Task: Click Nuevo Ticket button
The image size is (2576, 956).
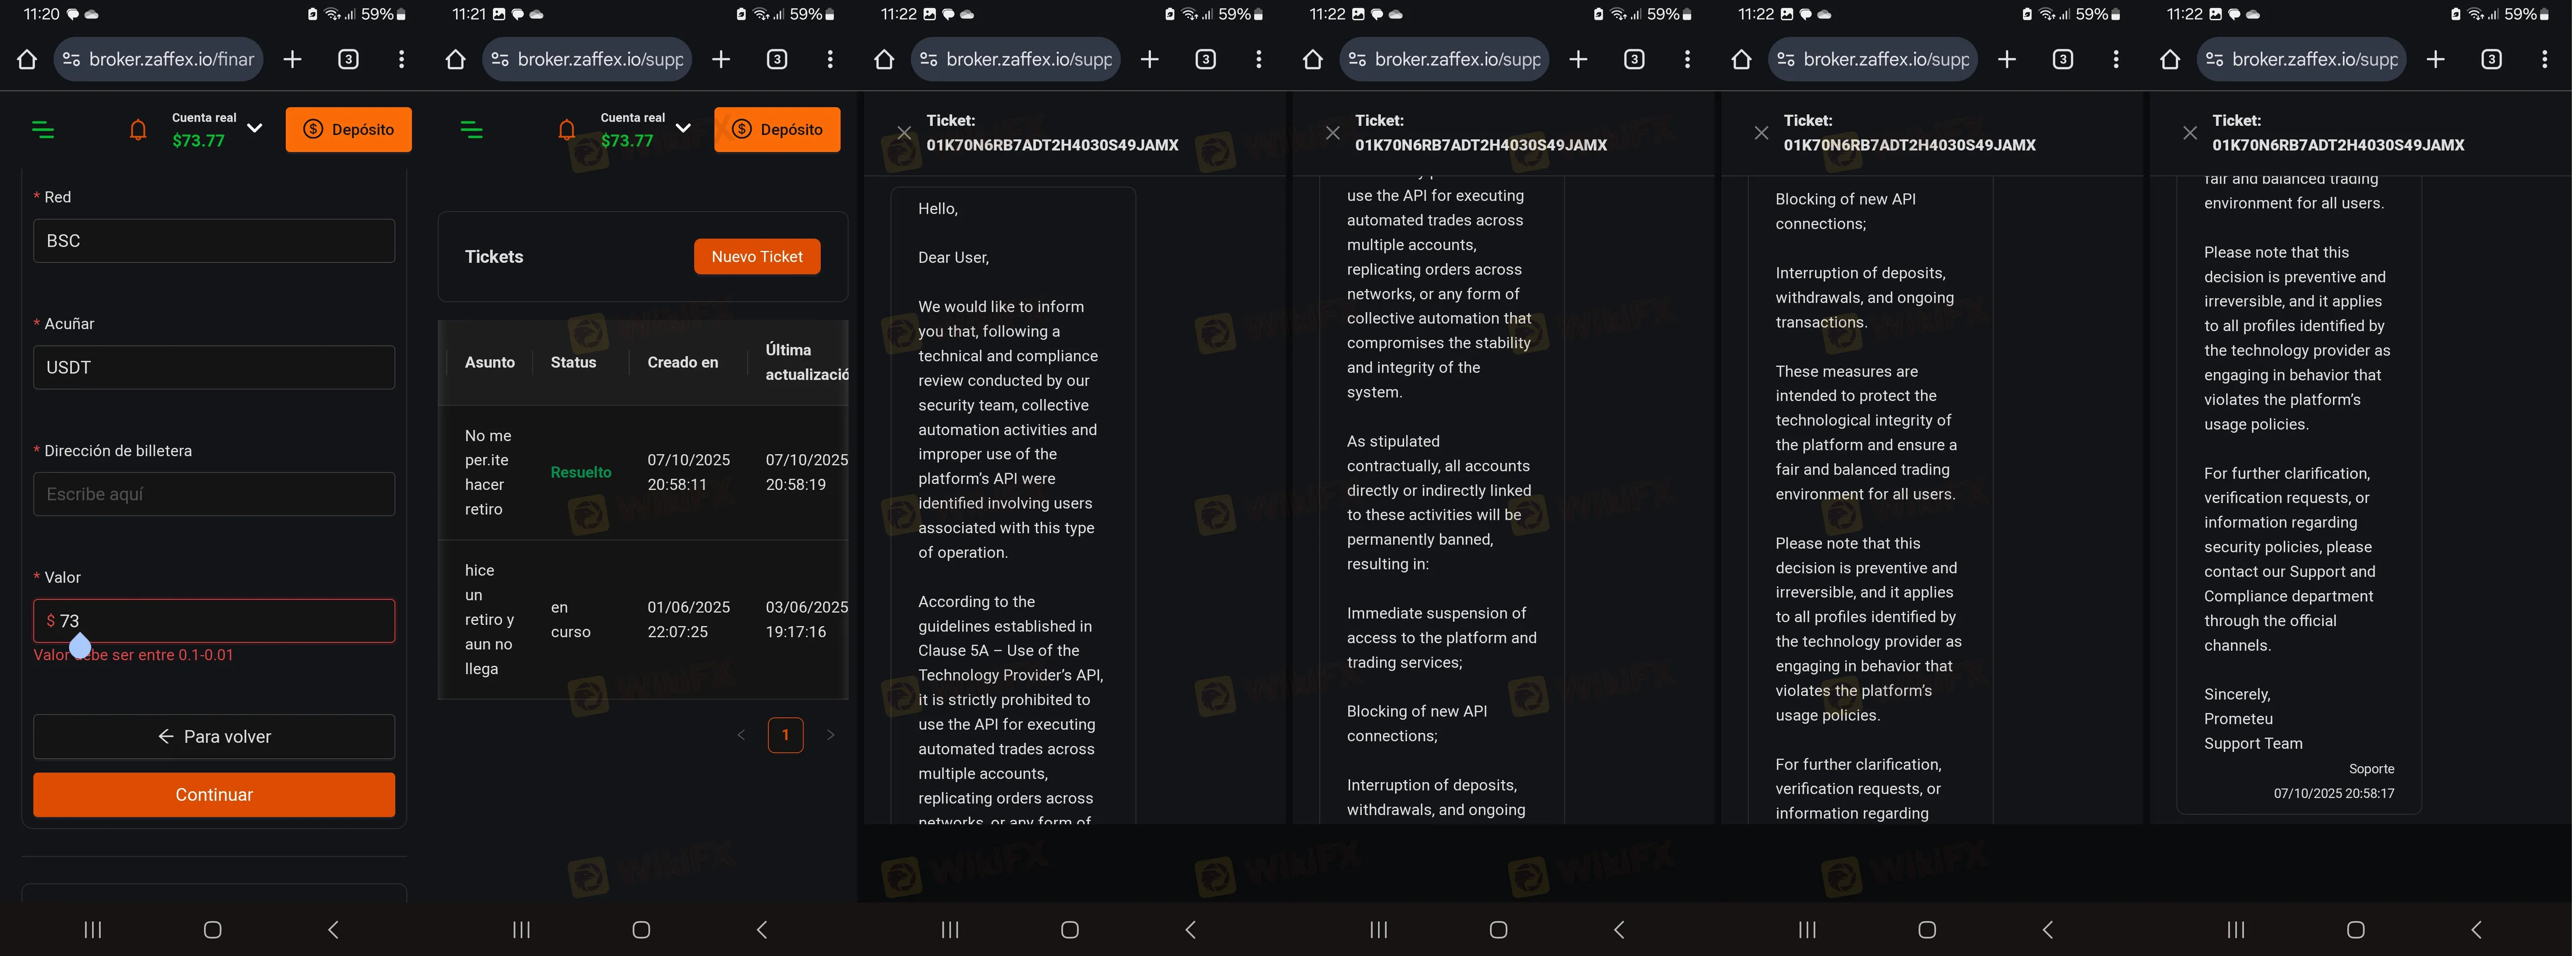Action: (757, 257)
